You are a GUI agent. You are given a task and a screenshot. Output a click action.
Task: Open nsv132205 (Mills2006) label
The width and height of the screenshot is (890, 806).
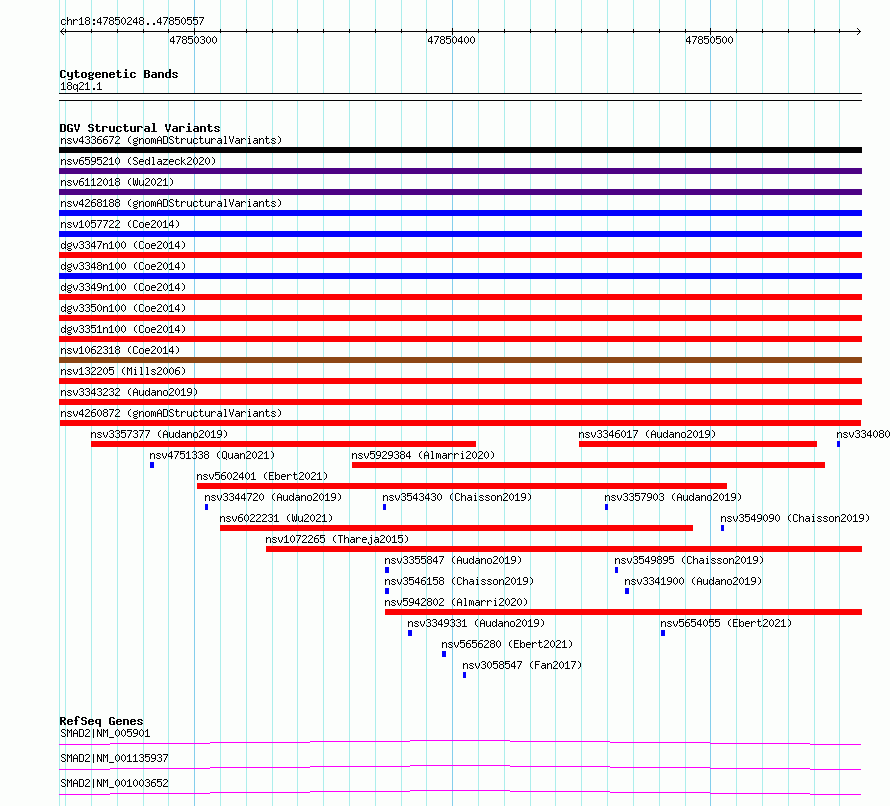123,371
